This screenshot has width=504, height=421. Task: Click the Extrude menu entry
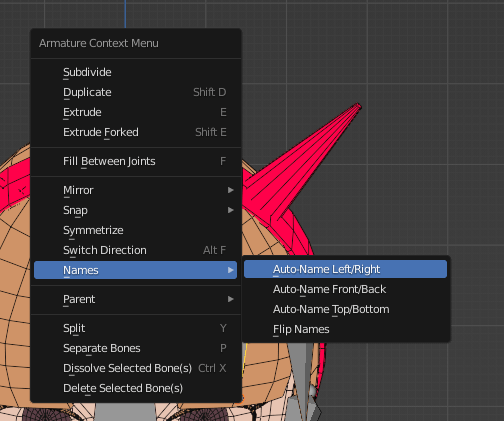pyautogui.click(x=135, y=112)
